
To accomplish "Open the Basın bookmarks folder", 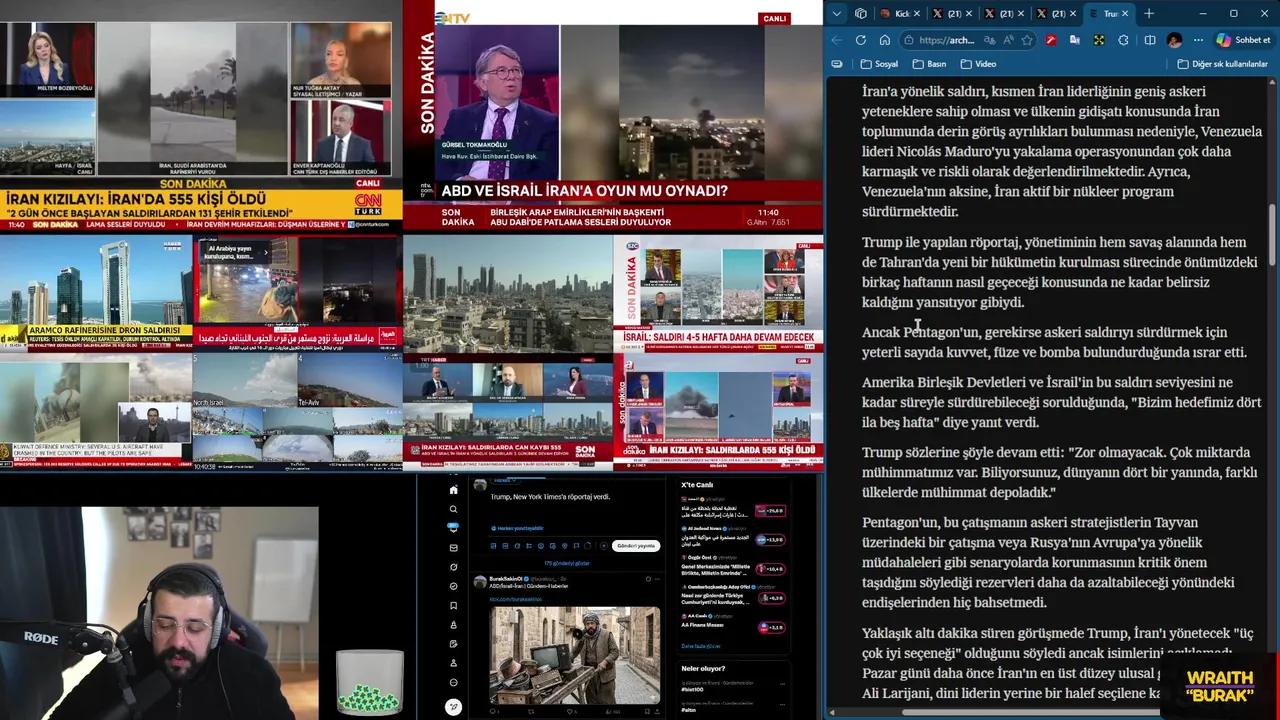I will [x=929, y=64].
